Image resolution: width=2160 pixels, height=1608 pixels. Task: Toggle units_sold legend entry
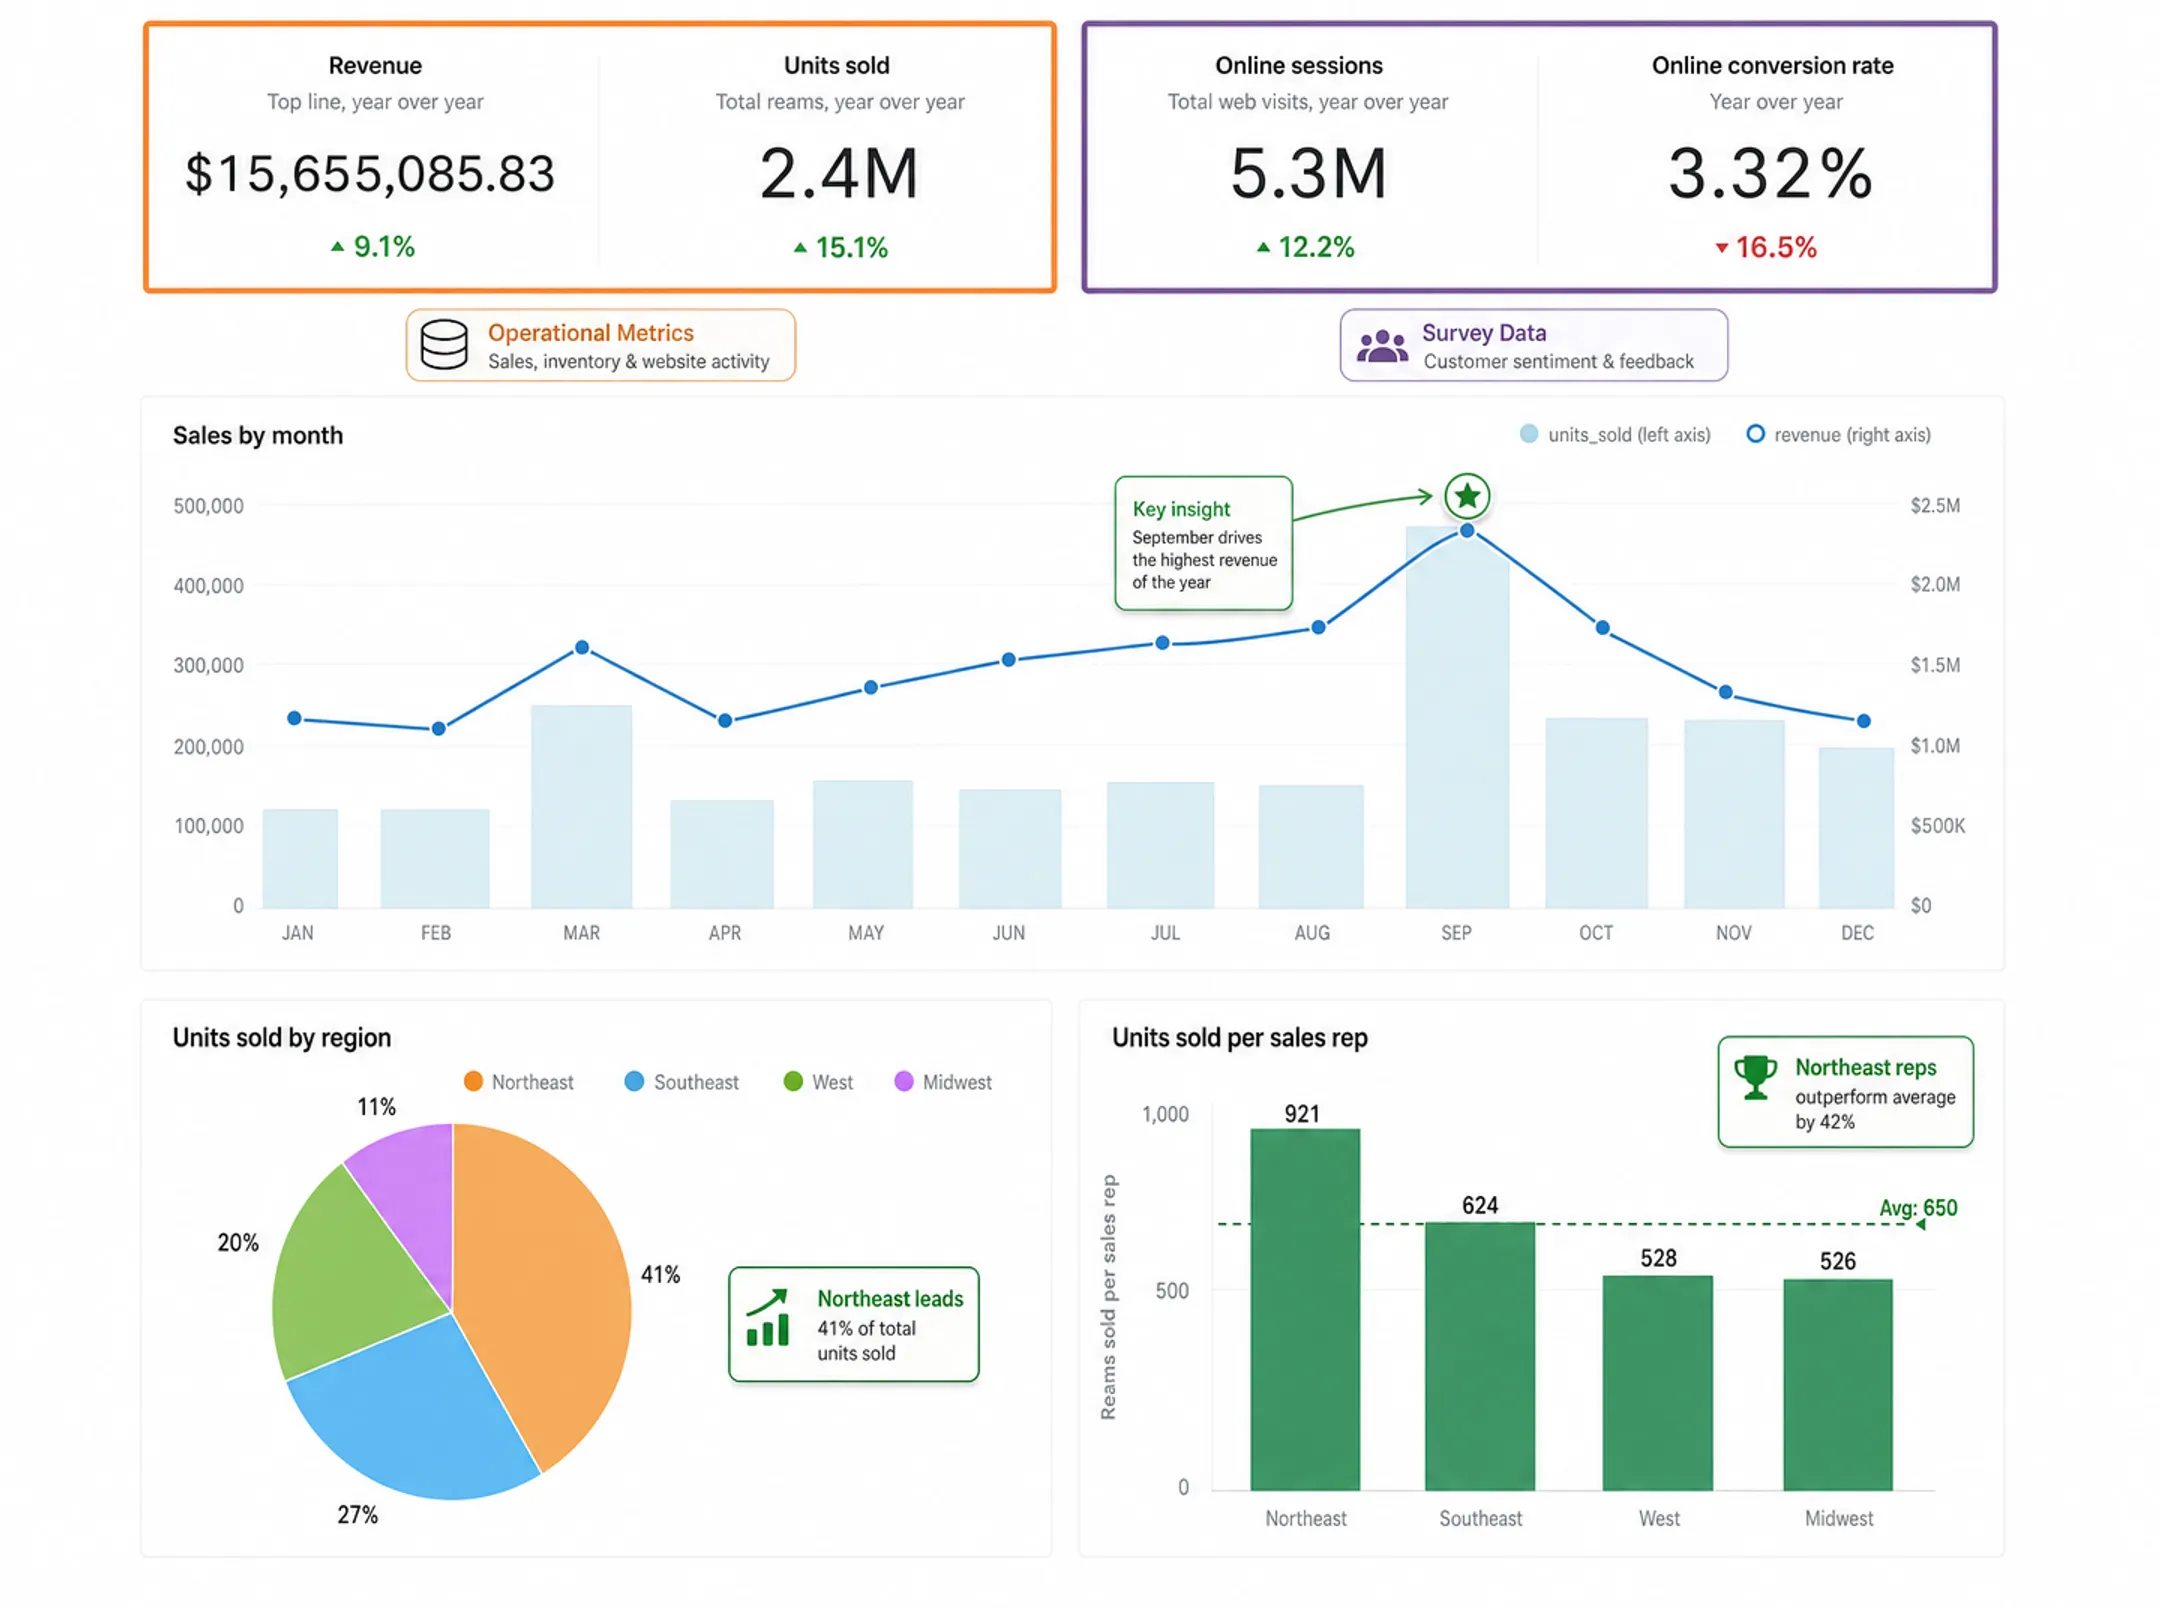click(x=1614, y=434)
